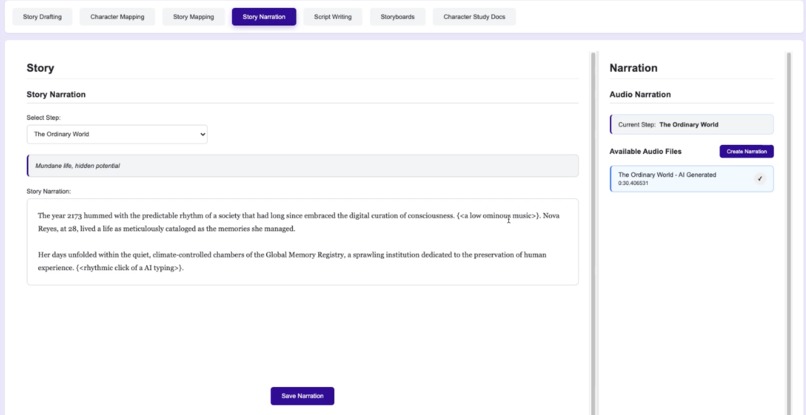Click the checkmark icon on the audio file
Screen dimensions: 806x415
point(760,178)
